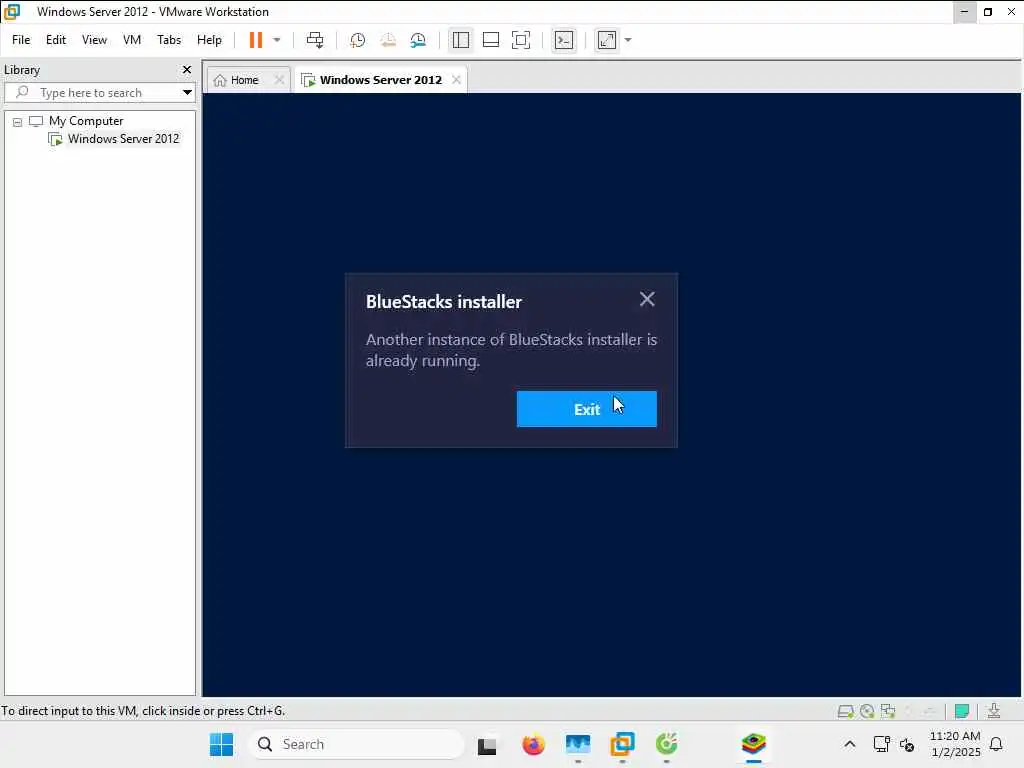Minimize the VMware Workstation window
Viewport: 1024px width, 768px height.
coord(964,12)
